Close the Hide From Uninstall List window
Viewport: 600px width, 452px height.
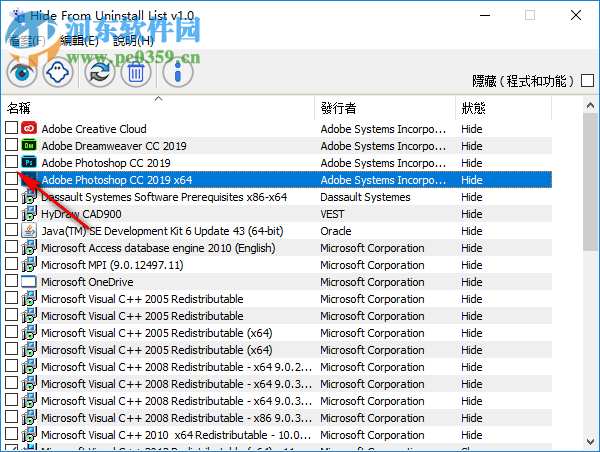click(576, 15)
